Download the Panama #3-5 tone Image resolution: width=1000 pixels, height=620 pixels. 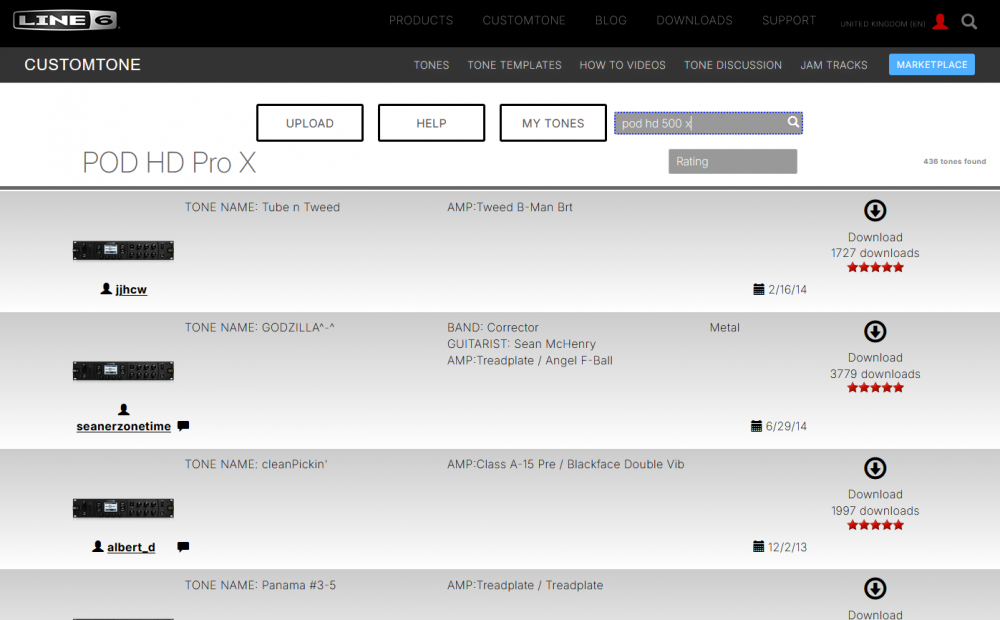point(875,588)
